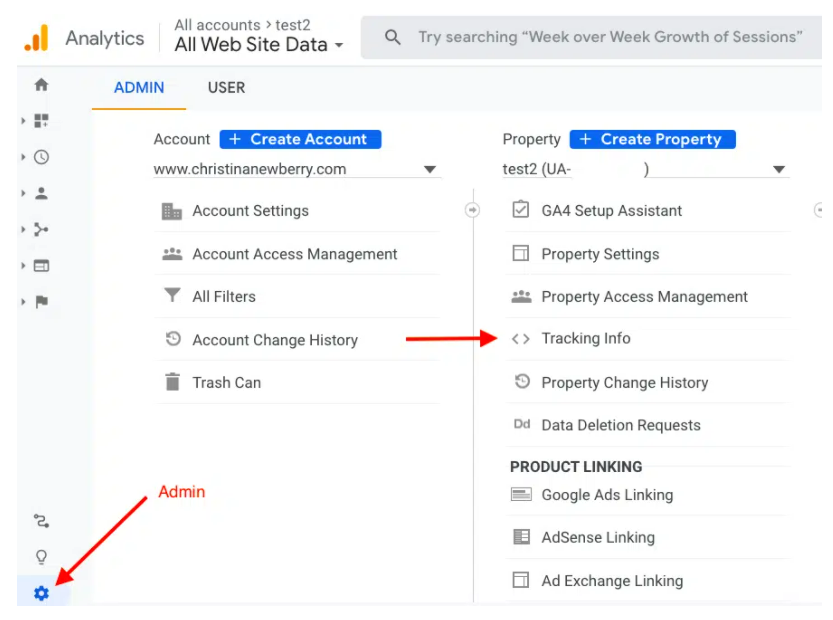The image size is (833, 620).
Task: Expand the Realtime sidebar section arrow
Action: pyautogui.click(x=23, y=157)
